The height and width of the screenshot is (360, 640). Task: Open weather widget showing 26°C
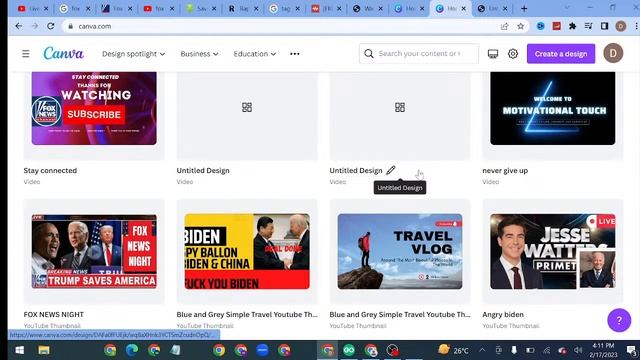click(x=453, y=350)
